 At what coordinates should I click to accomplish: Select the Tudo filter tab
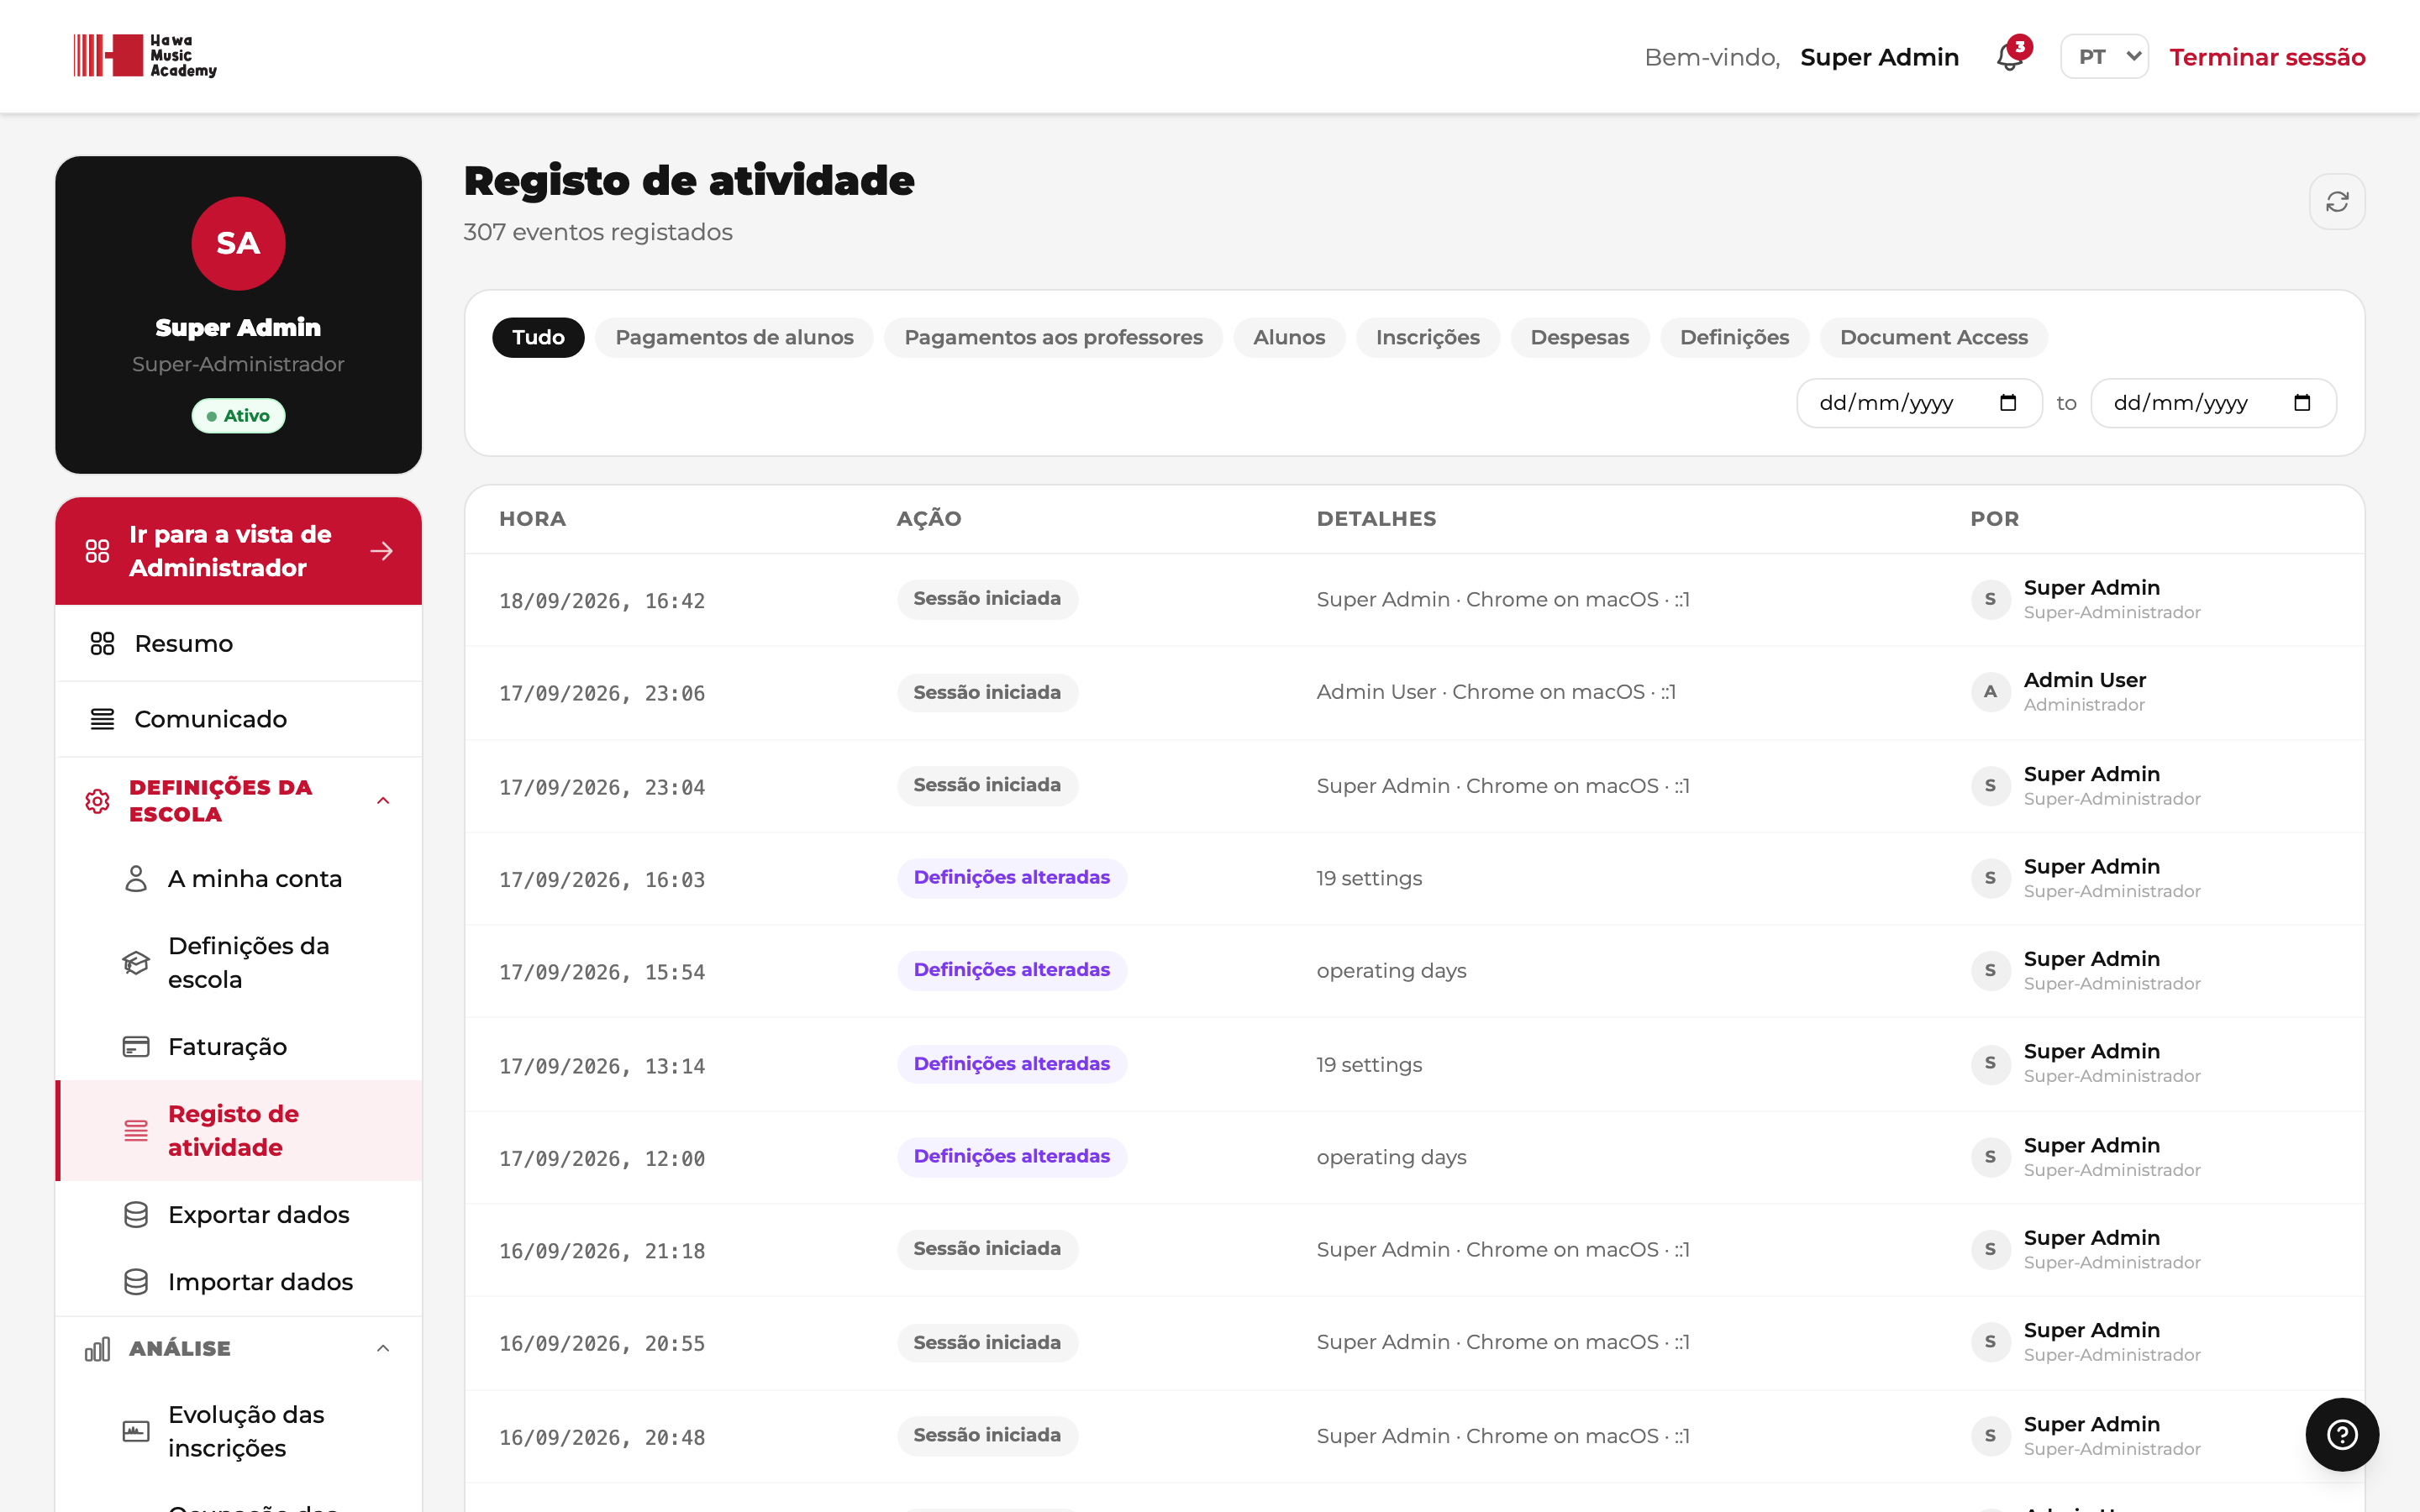(538, 337)
